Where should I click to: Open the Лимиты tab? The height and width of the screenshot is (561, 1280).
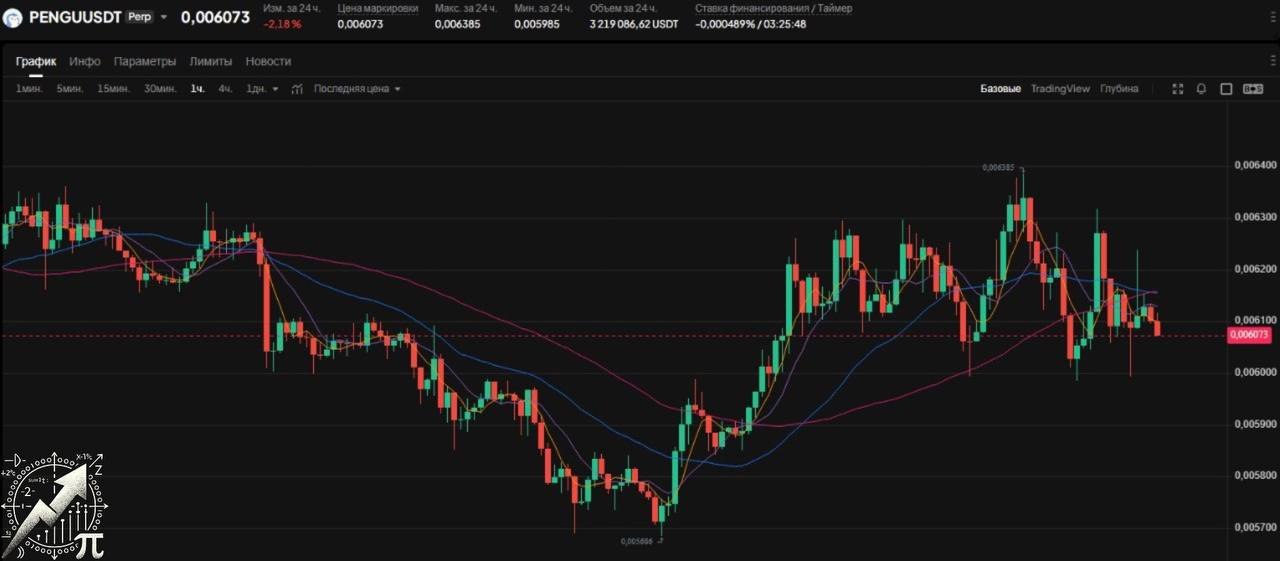[211, 61]
